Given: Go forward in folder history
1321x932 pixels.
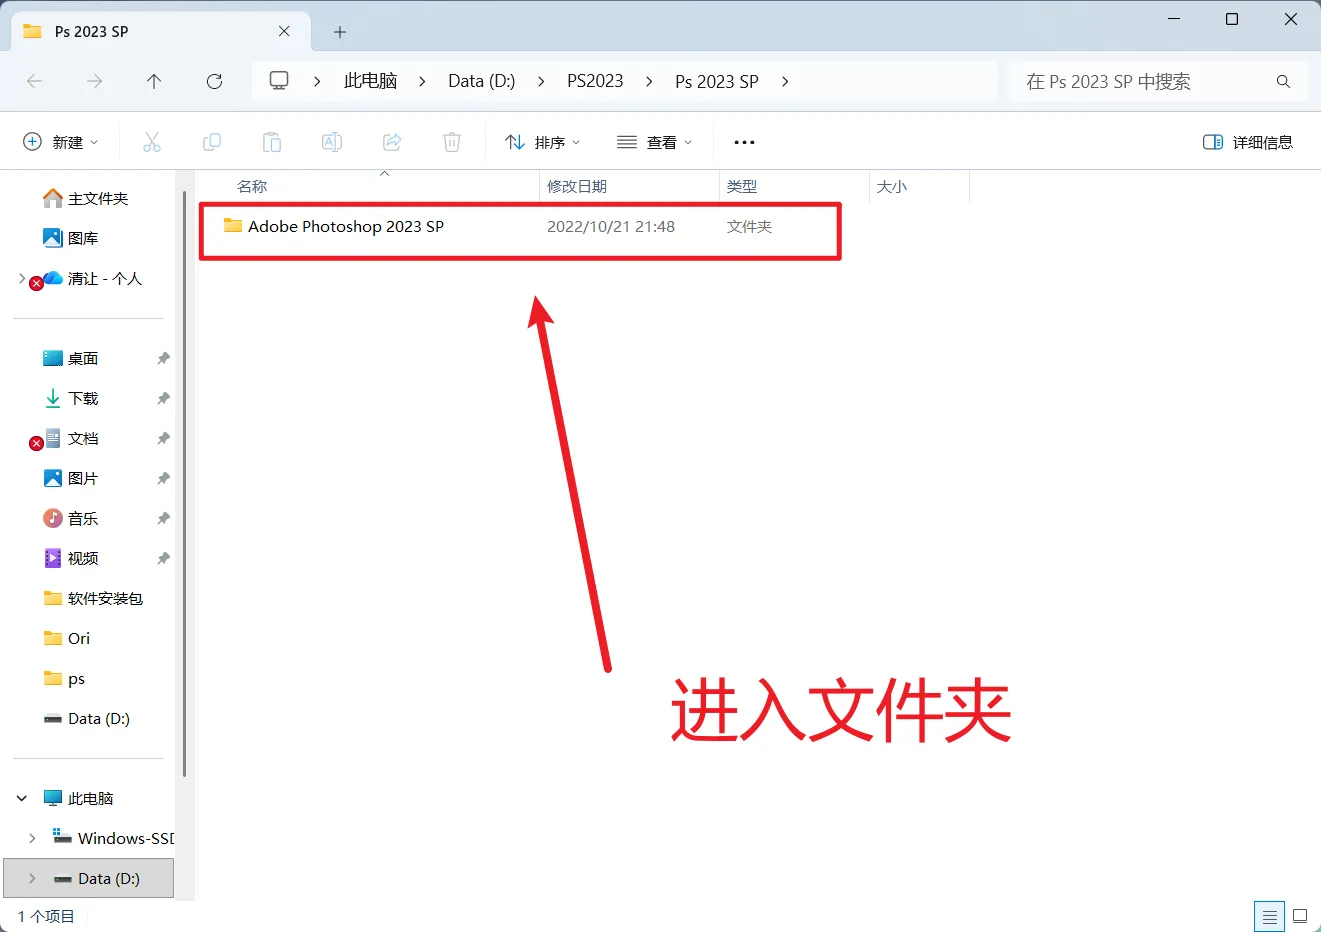Looking at the screenshot, I should point(95,82).
